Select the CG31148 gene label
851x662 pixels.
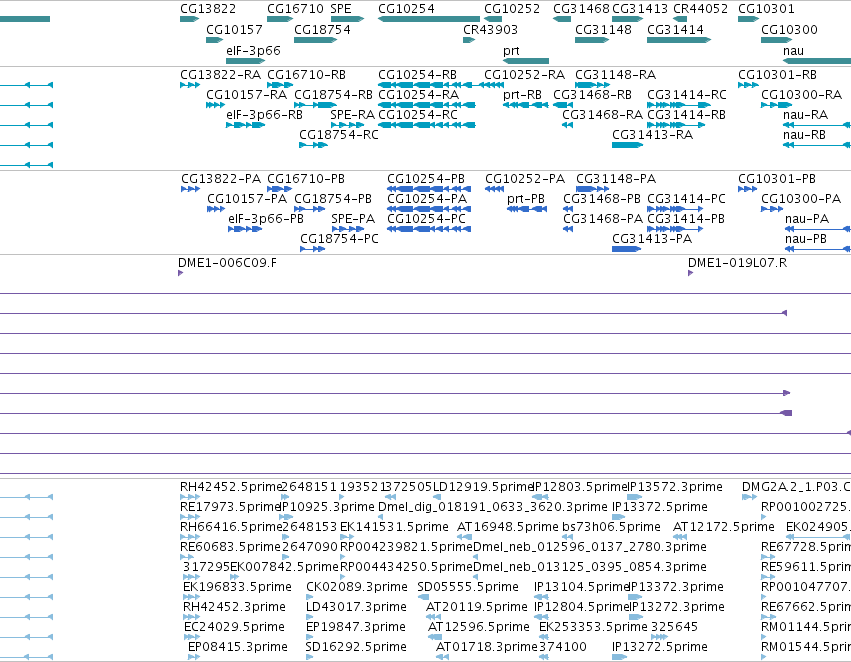(x=603, y=29)
